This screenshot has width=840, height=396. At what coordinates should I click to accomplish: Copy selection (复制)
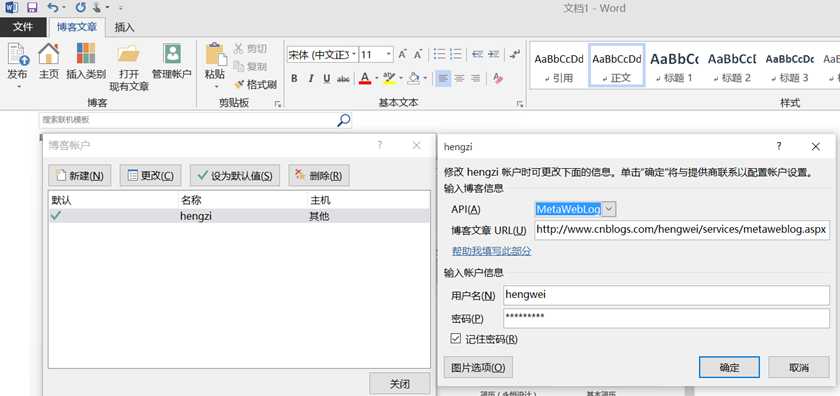pos(250,66)
